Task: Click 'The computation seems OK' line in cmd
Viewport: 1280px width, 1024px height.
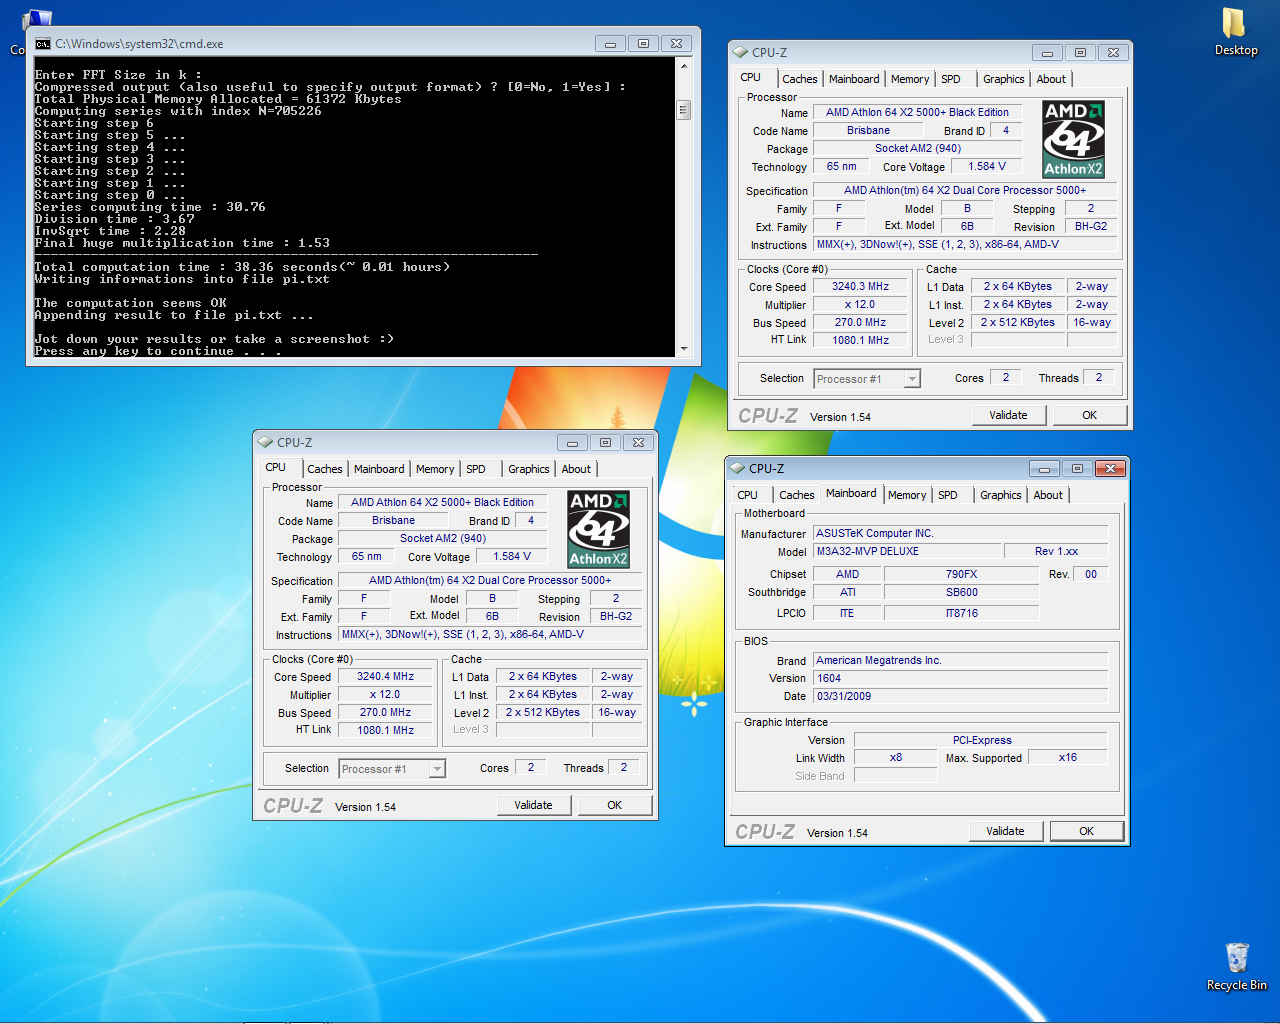Action: click(x=131, y=303)
